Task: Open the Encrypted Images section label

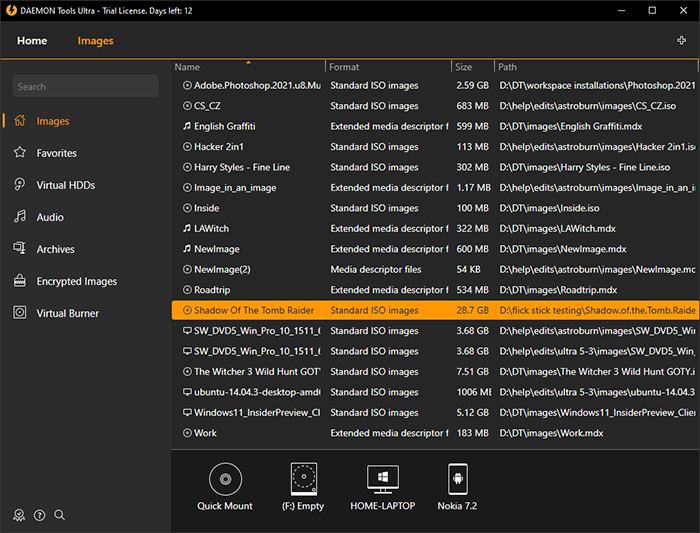Action: pos(76,281)
